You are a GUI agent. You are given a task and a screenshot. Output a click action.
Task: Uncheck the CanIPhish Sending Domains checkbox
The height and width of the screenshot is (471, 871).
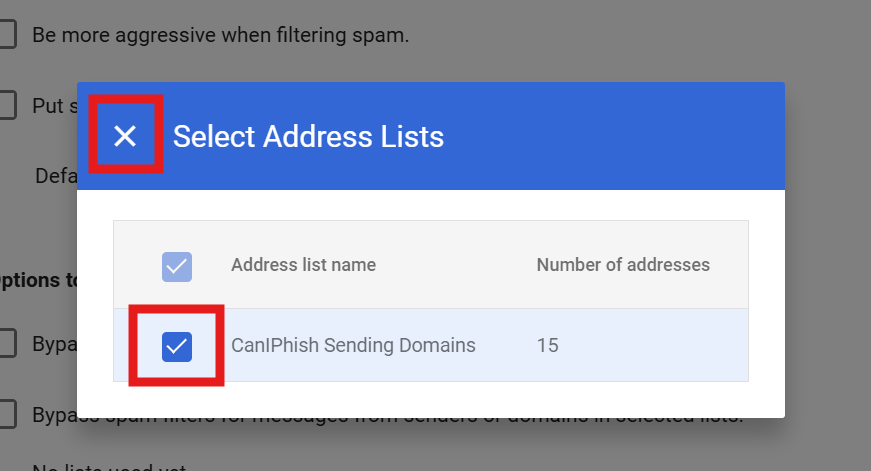click(177, 346)
